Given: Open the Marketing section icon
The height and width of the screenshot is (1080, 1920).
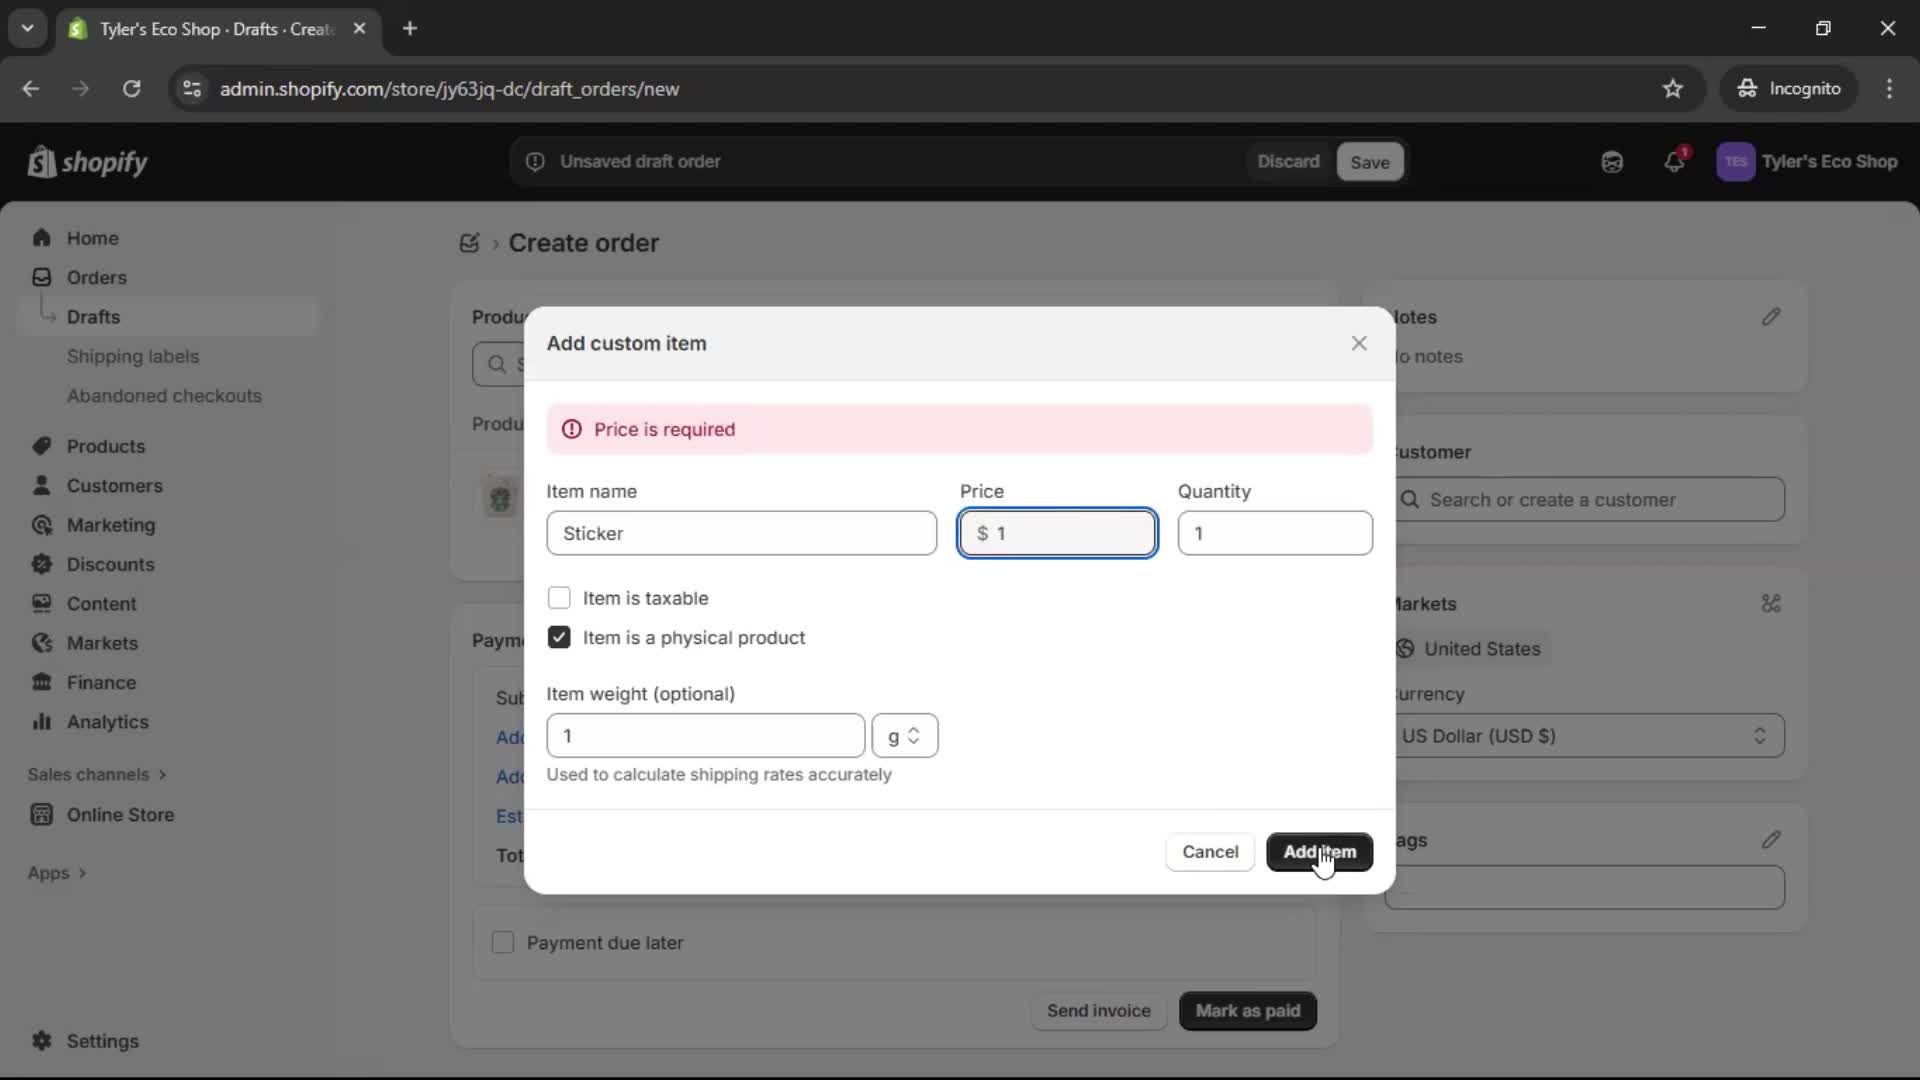Looking at the screenshot, I should click(x=41, y=525).
